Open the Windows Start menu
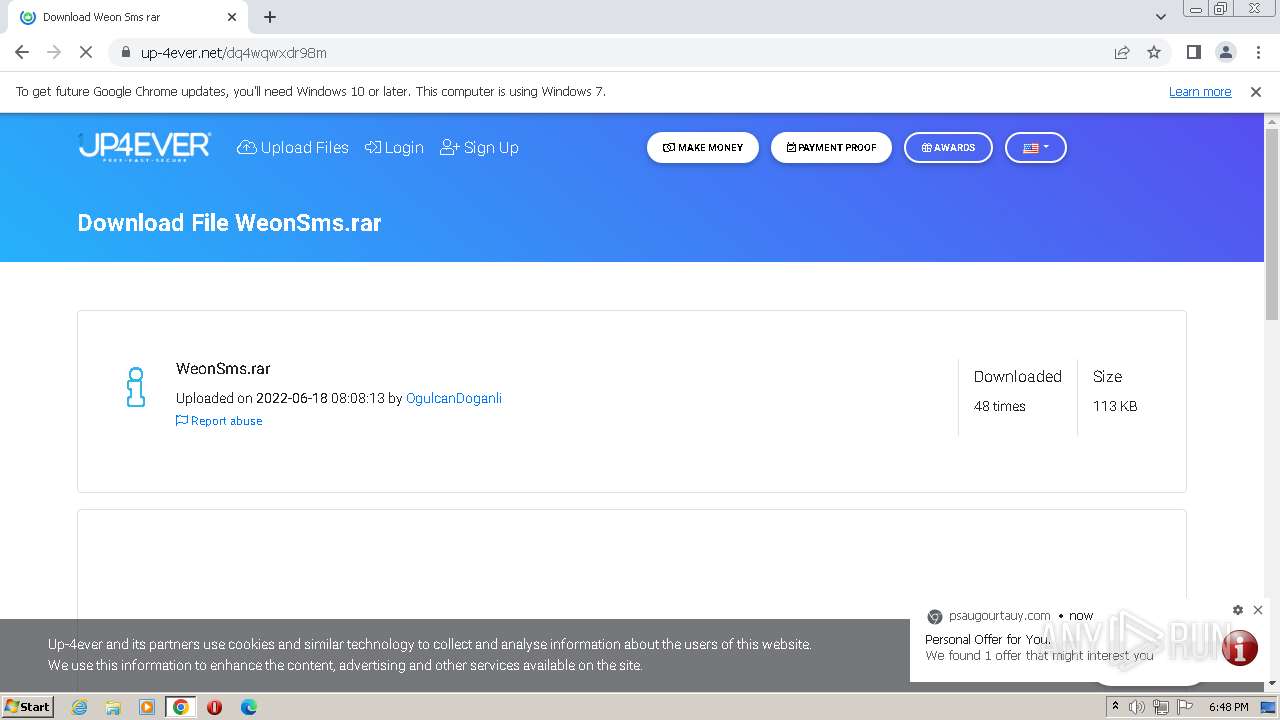The height and width of the screenshot is (720, 1280). point(28,706)
